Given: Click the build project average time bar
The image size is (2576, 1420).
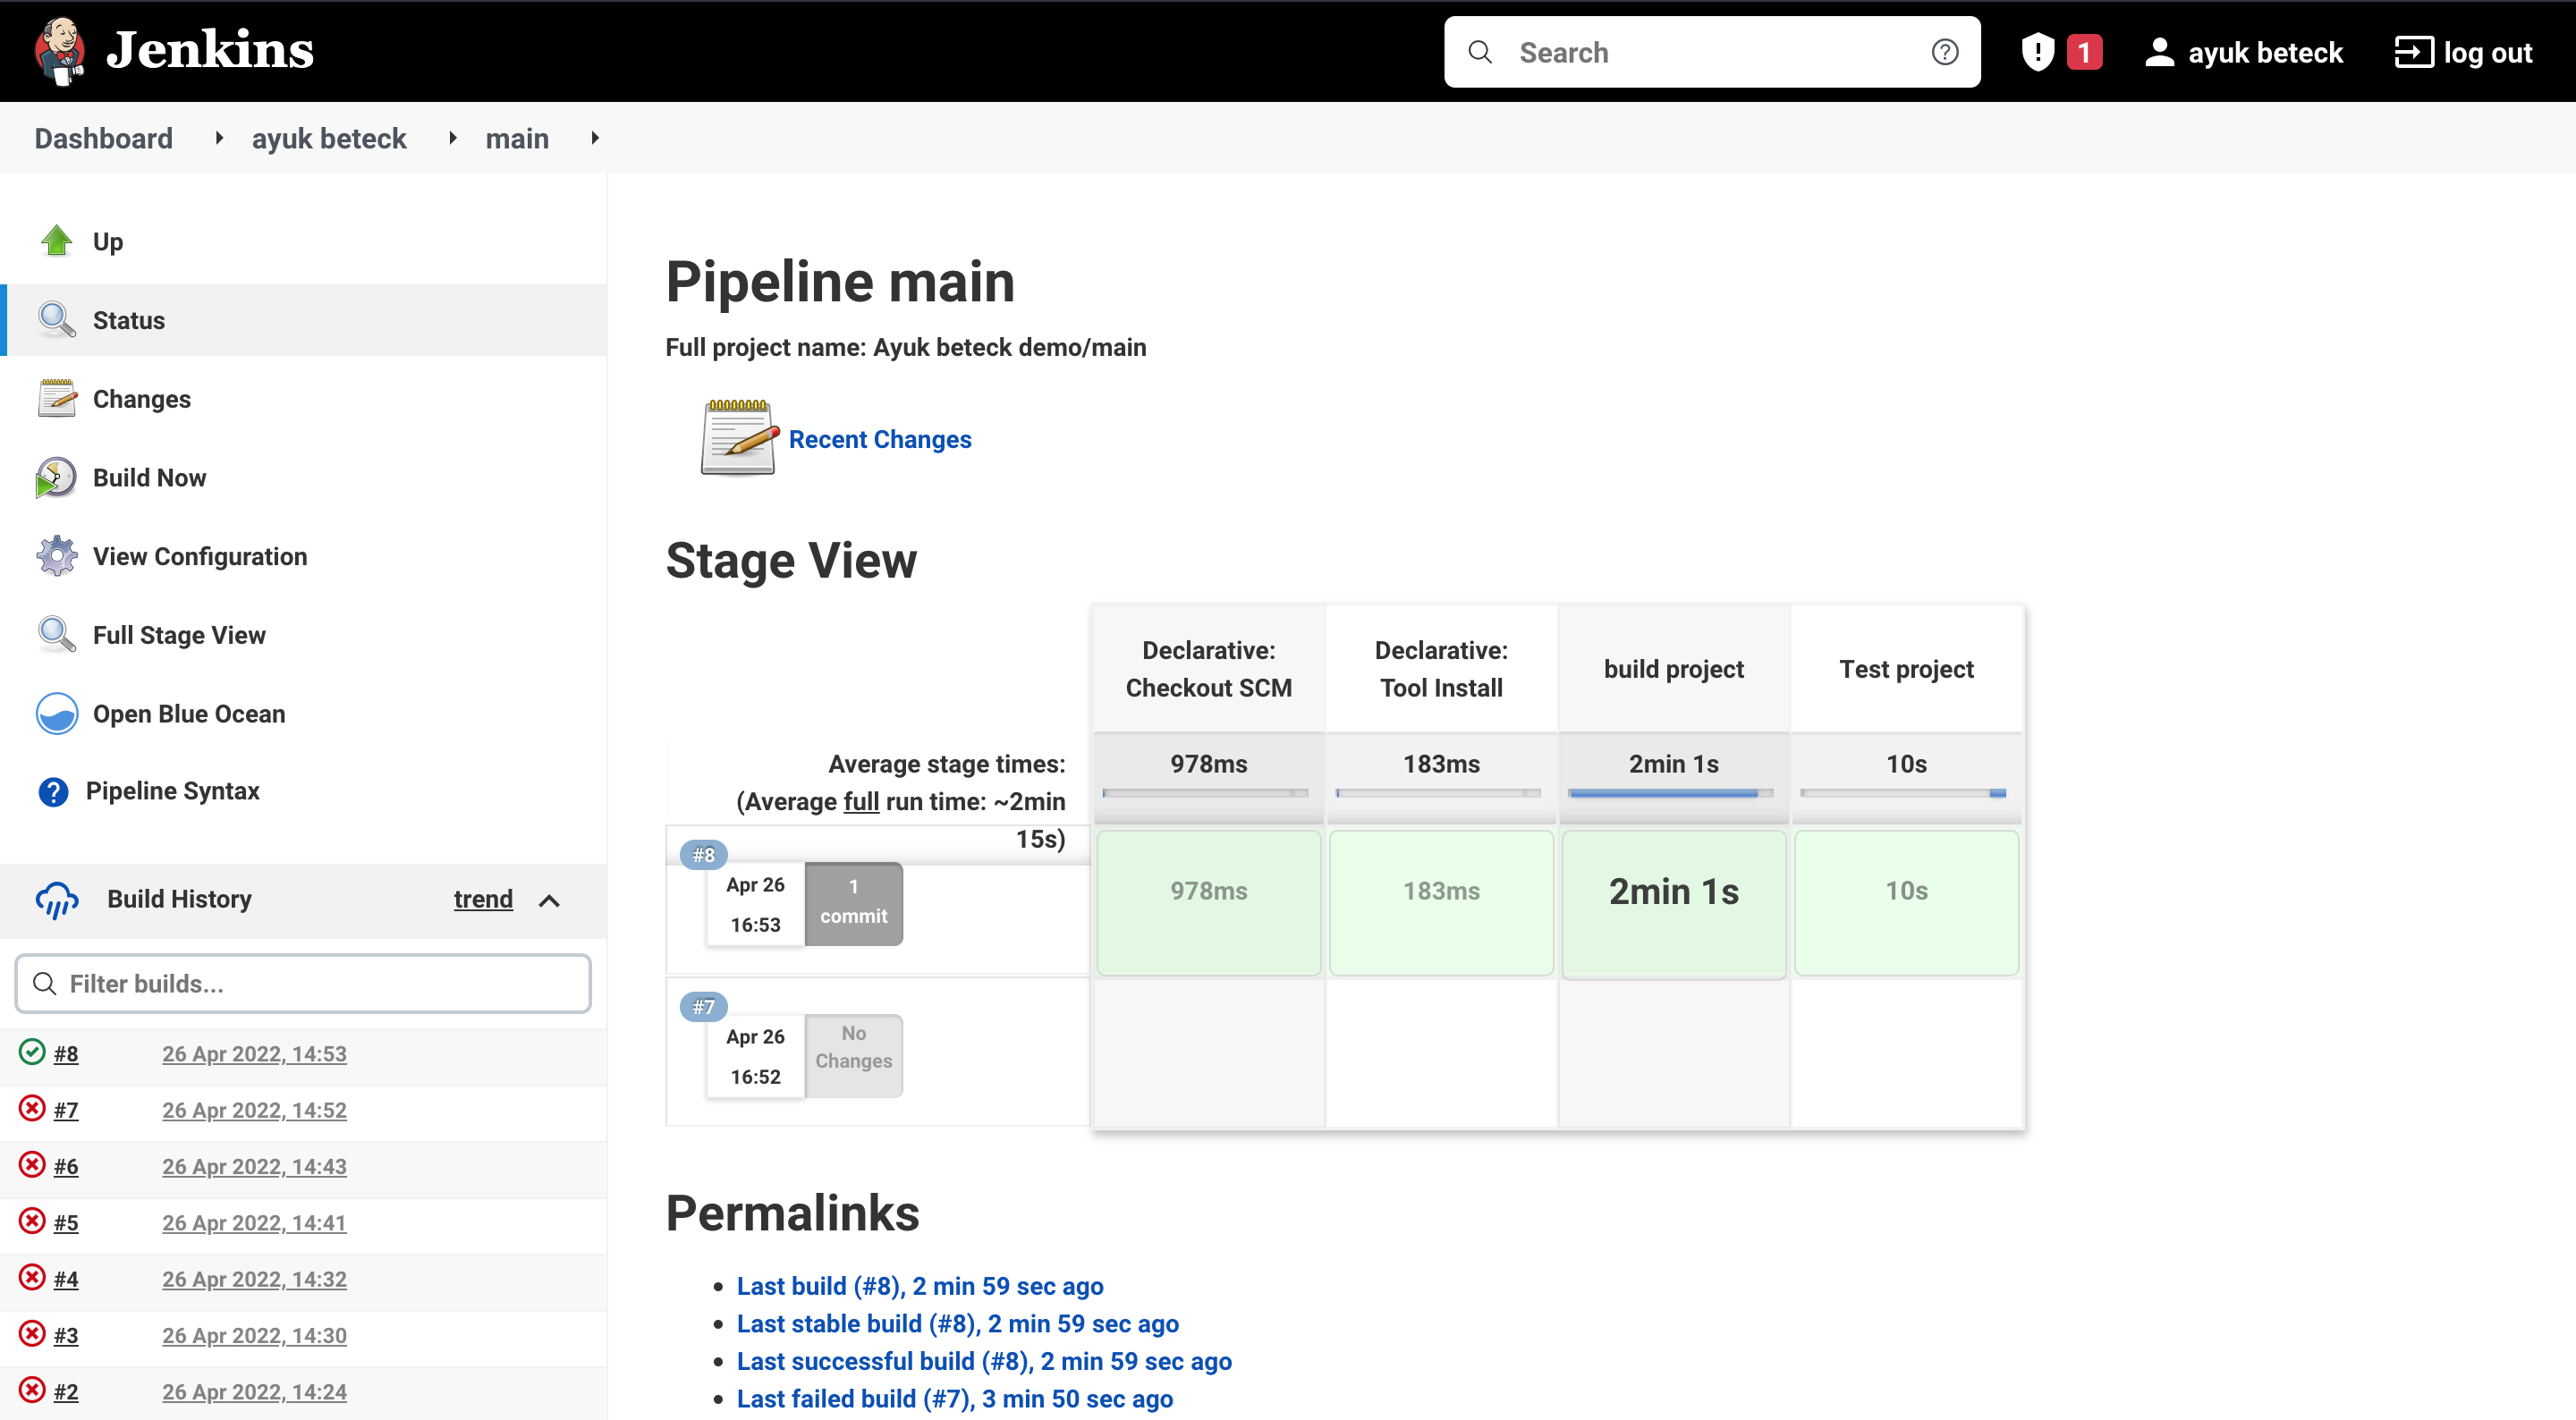Looking at the screenshot, I should tap(1672, 793).
